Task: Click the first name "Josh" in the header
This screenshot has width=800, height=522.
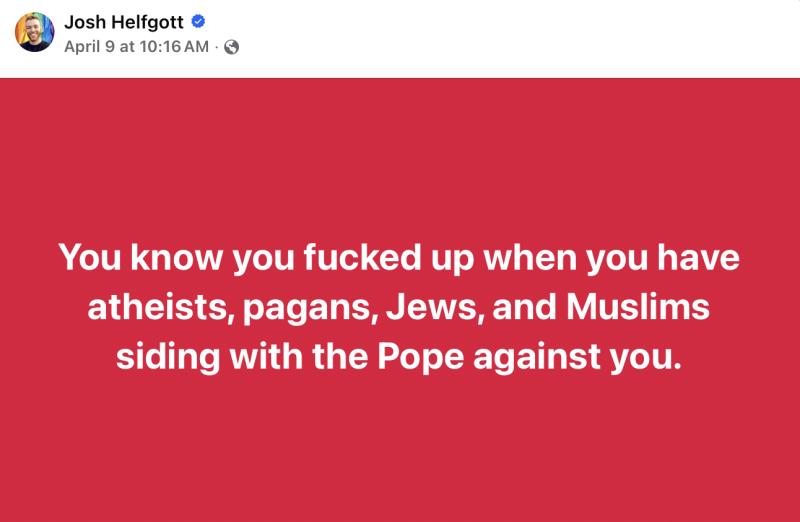Action: tap(85, 21)
